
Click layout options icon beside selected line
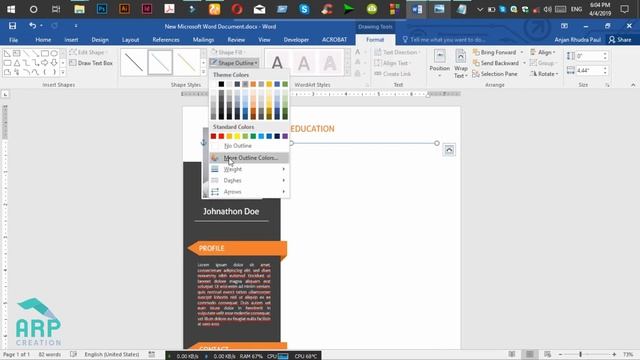[449, 150]
